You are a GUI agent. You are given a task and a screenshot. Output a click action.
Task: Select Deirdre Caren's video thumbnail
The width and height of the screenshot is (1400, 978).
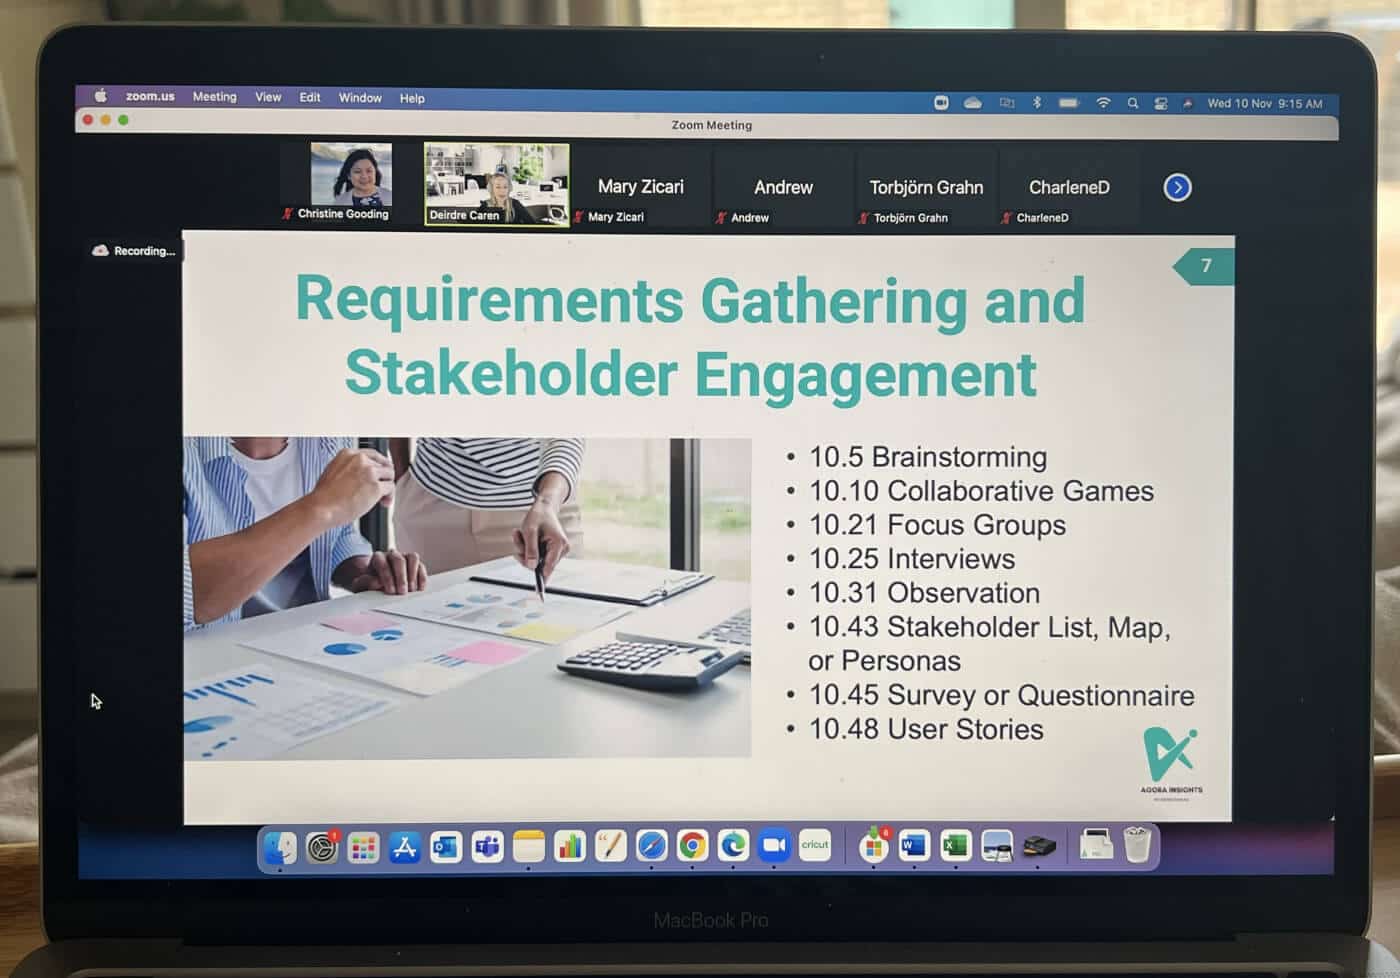click(497, 184)
